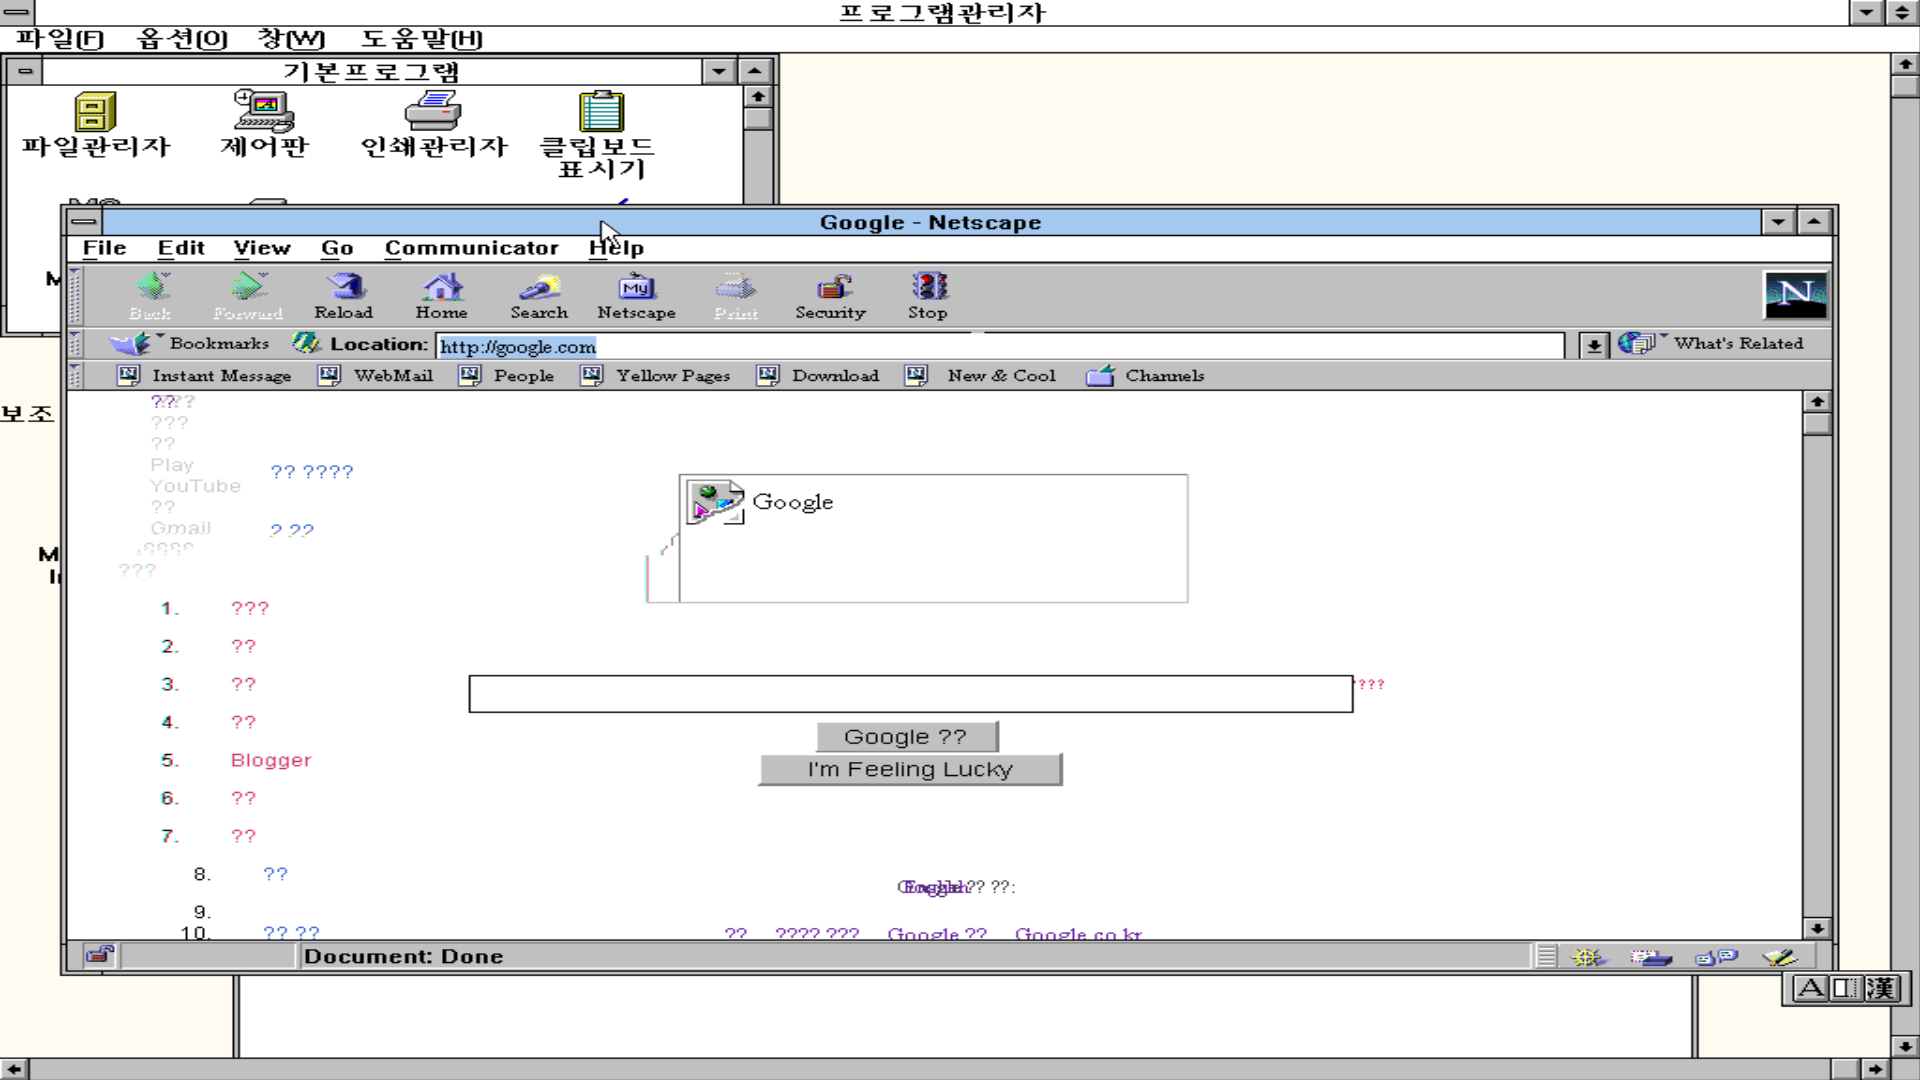Click the IME 漢 hanja button

coord(1880,989)
